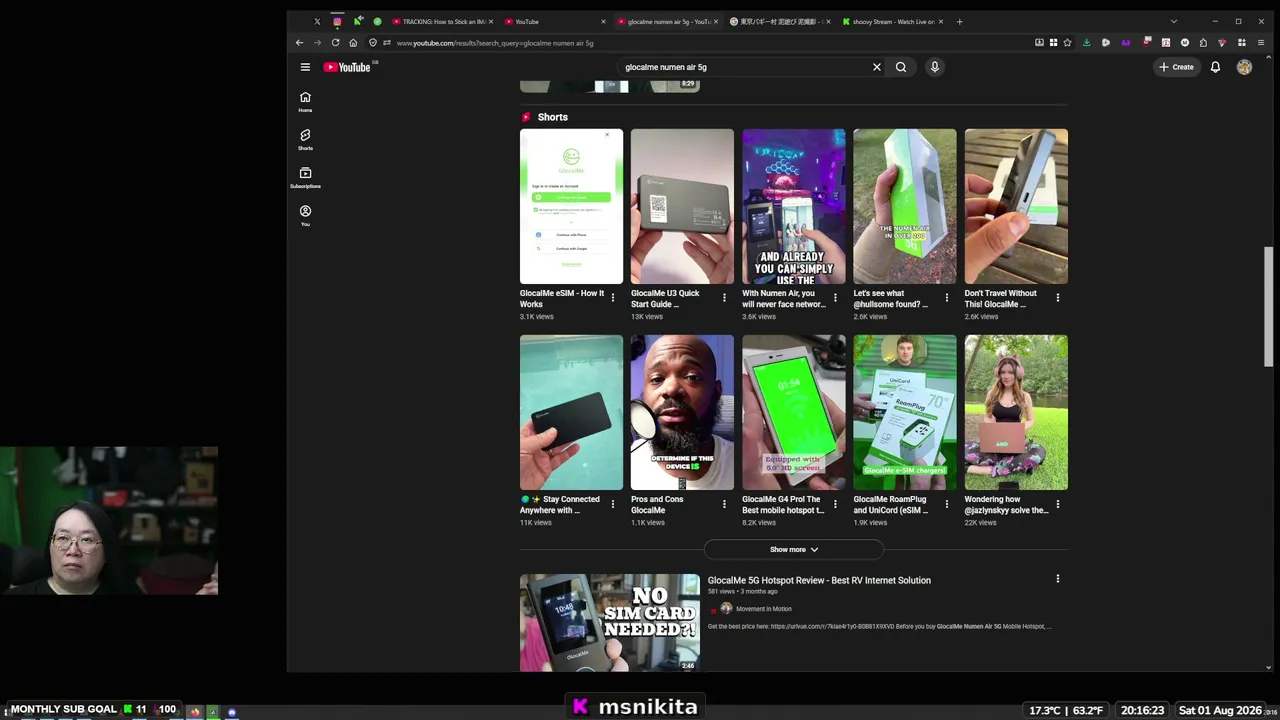Open the pinned Instagram tab

pos(337,21)
